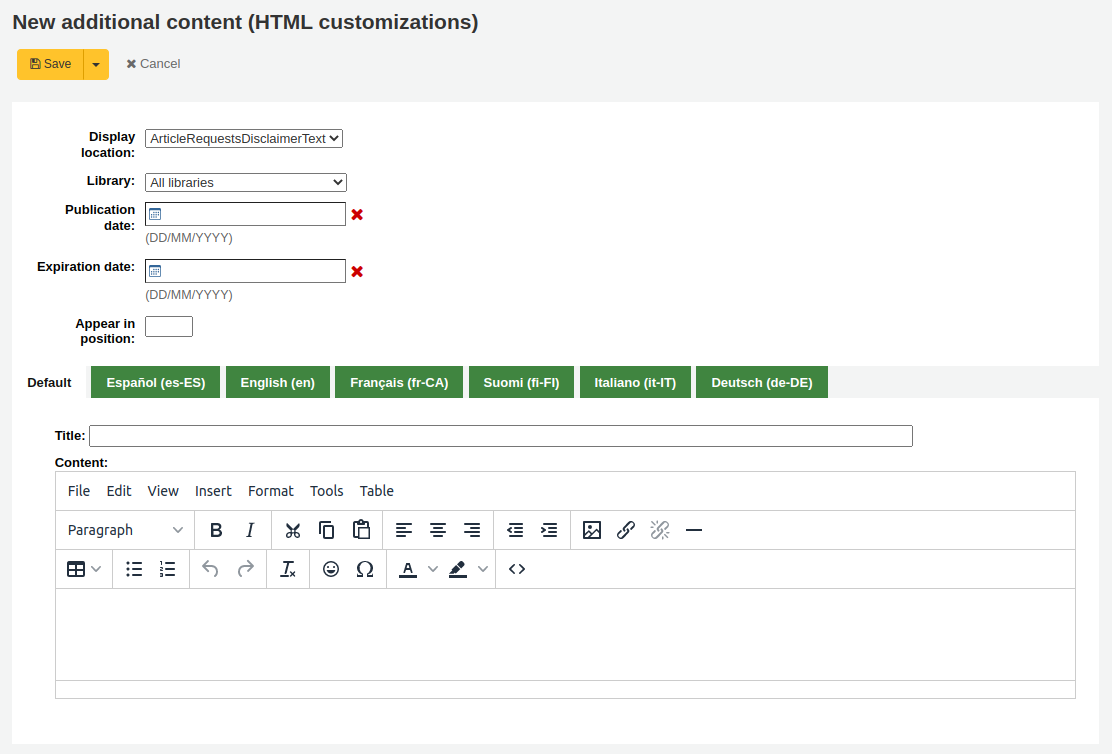
Task: Align text right
Action: pos(472,530)
